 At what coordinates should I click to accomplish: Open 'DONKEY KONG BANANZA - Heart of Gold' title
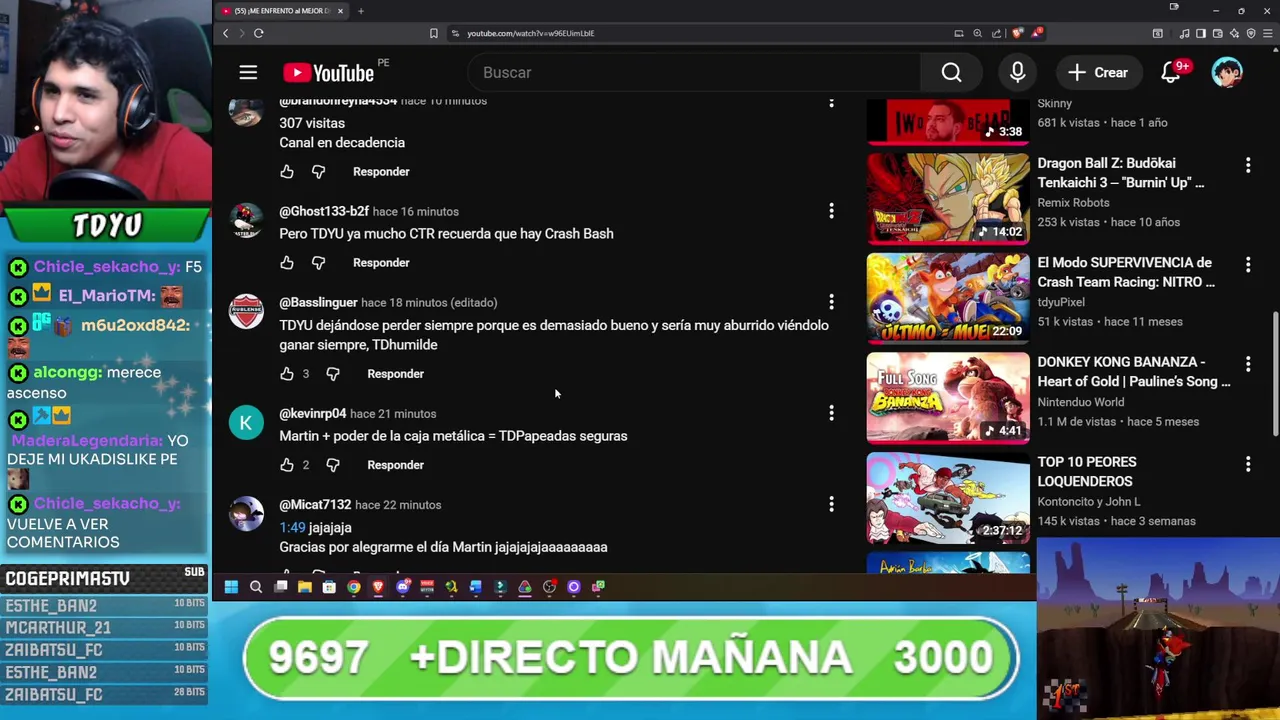(1133, 372)
